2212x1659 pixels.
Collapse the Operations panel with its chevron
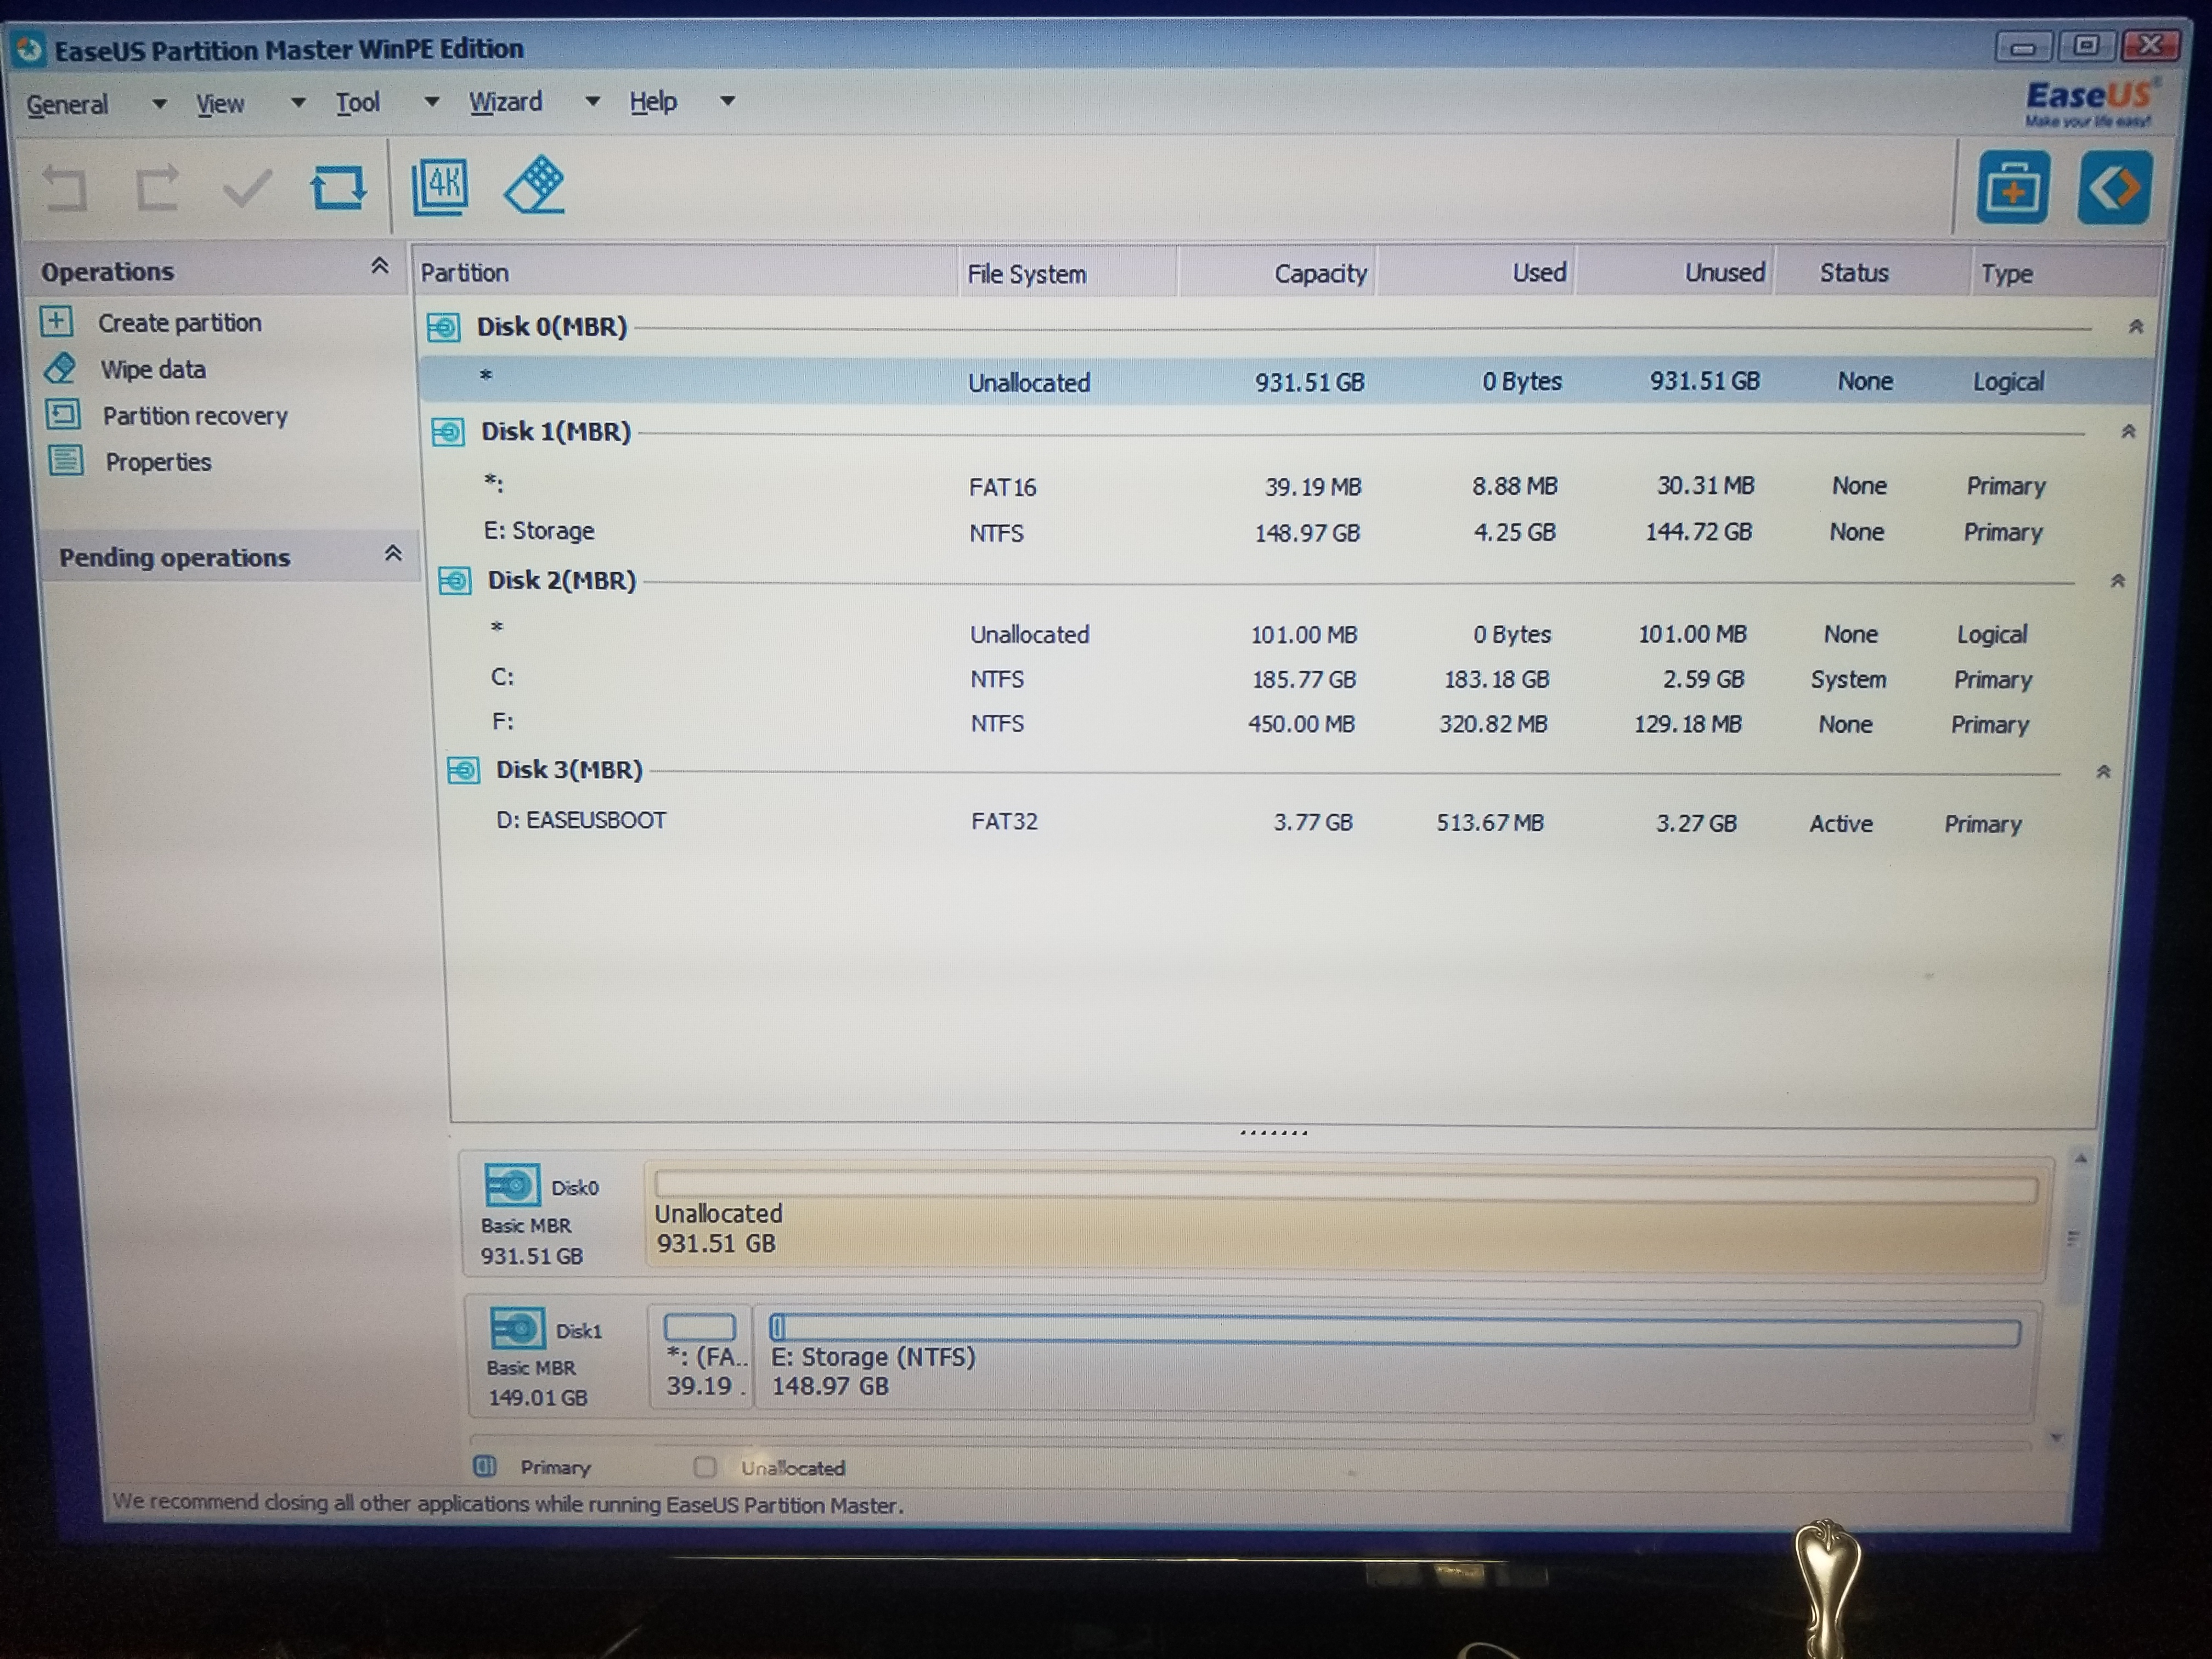tap(381, 266)
